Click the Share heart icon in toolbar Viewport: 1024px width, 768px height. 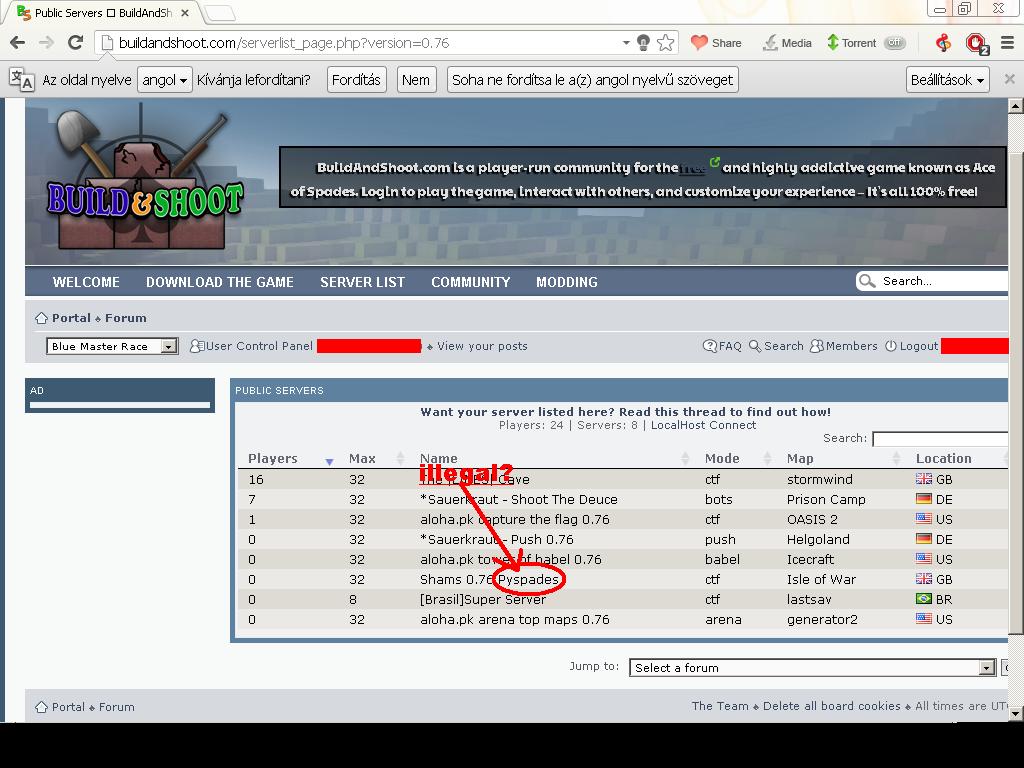[x=700, y=43]
